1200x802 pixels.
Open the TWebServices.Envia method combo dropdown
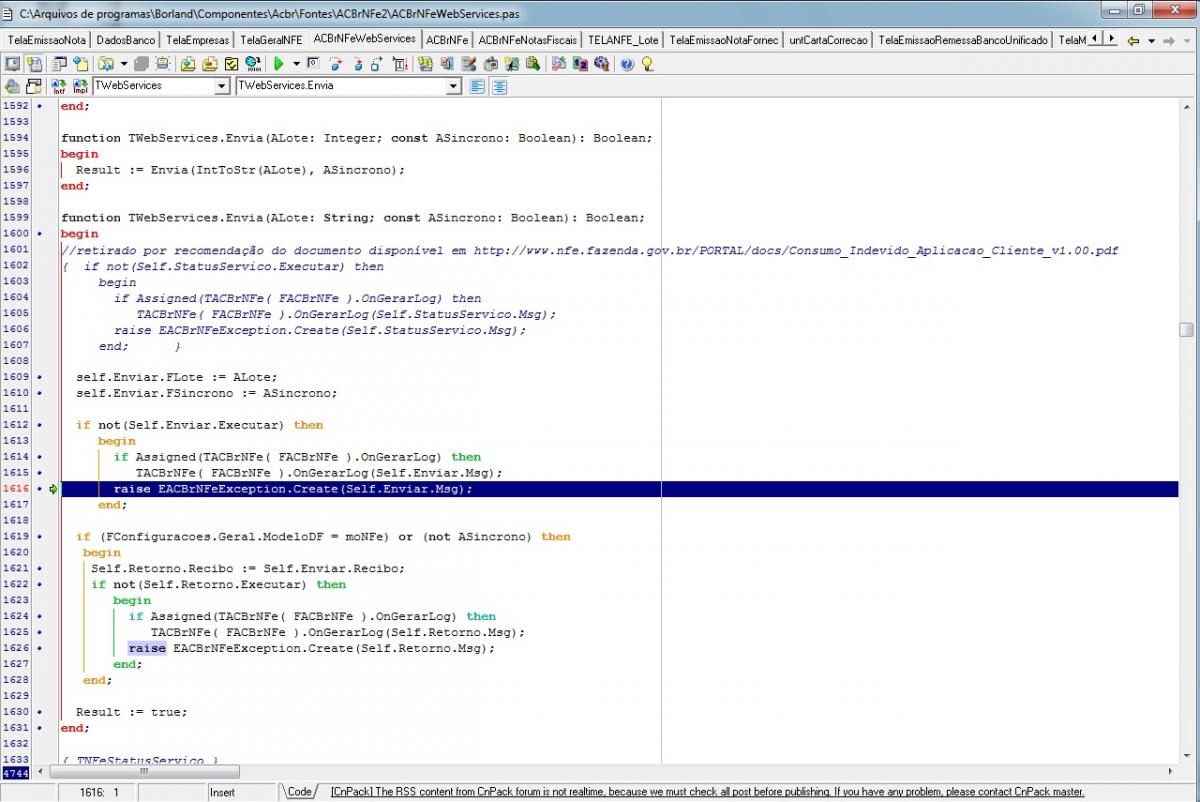tap(454, 86)
